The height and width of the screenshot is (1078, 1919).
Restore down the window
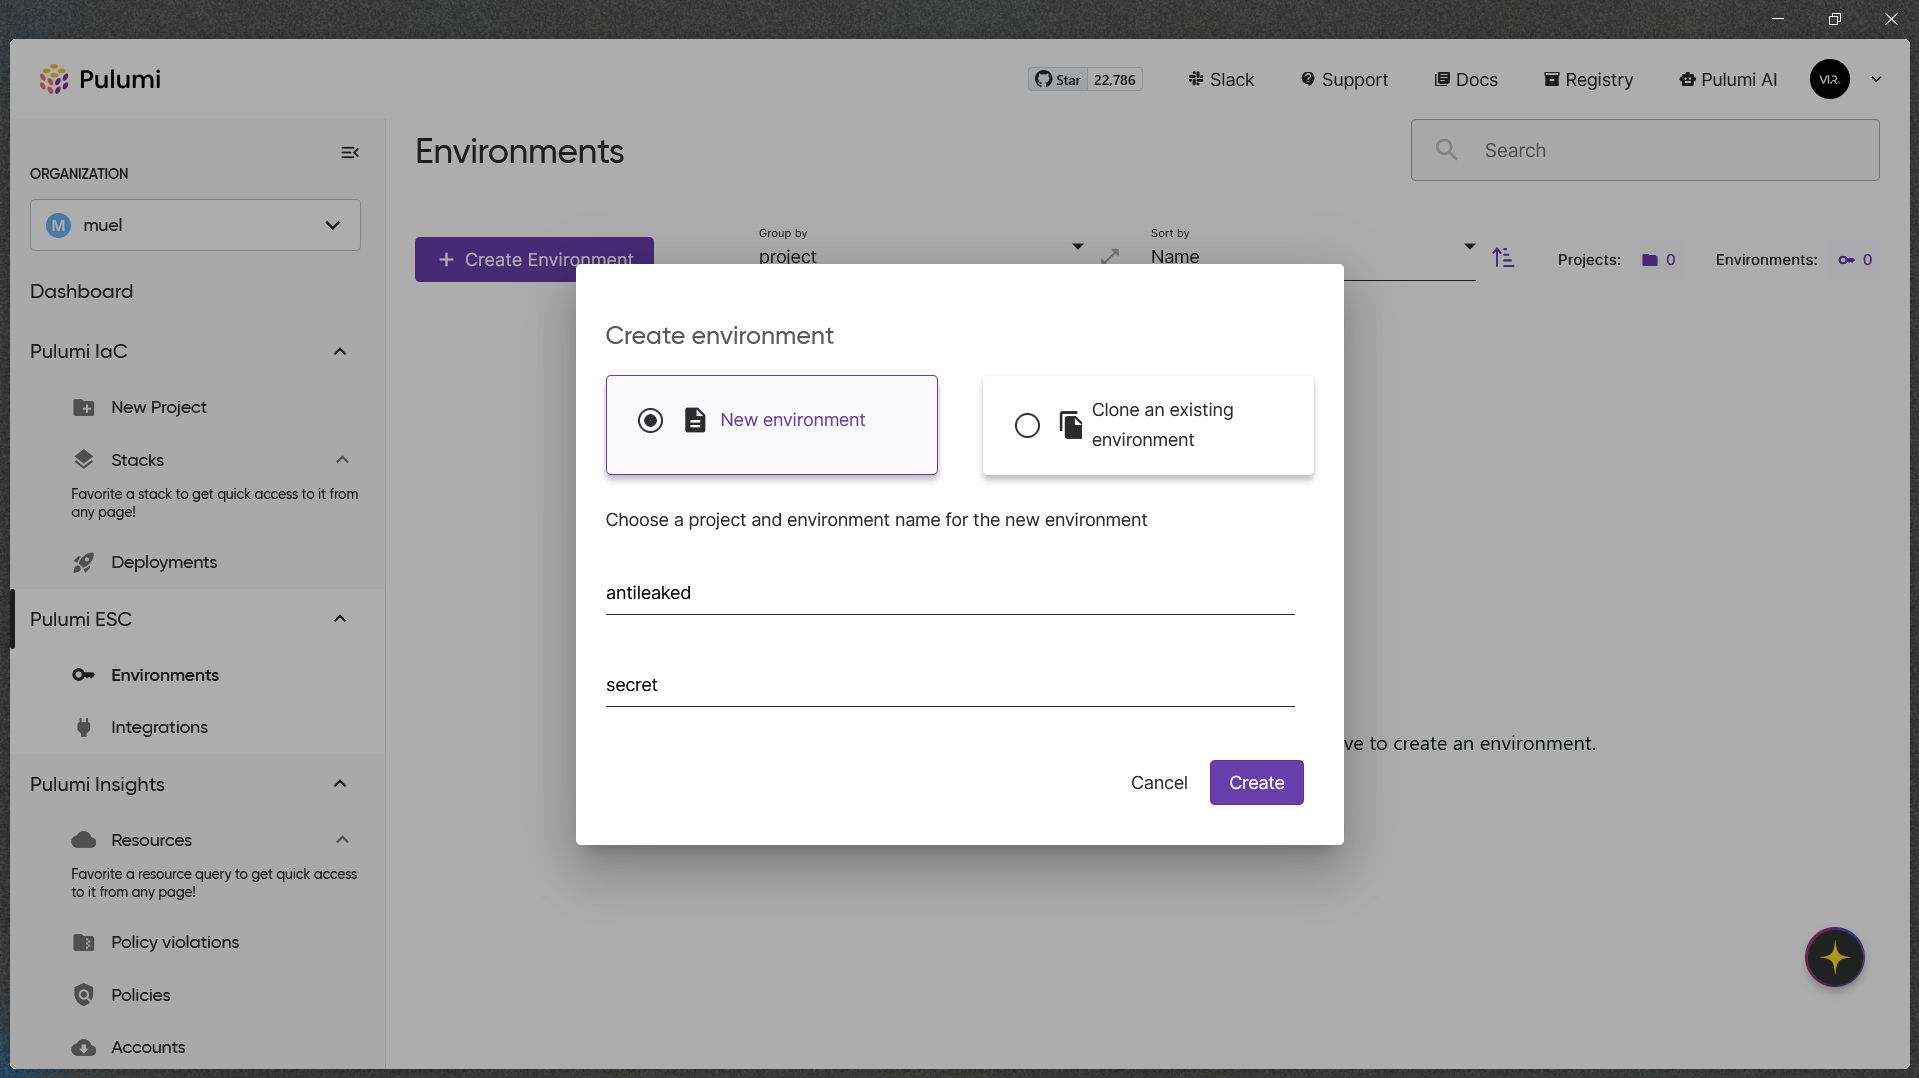1834,19
